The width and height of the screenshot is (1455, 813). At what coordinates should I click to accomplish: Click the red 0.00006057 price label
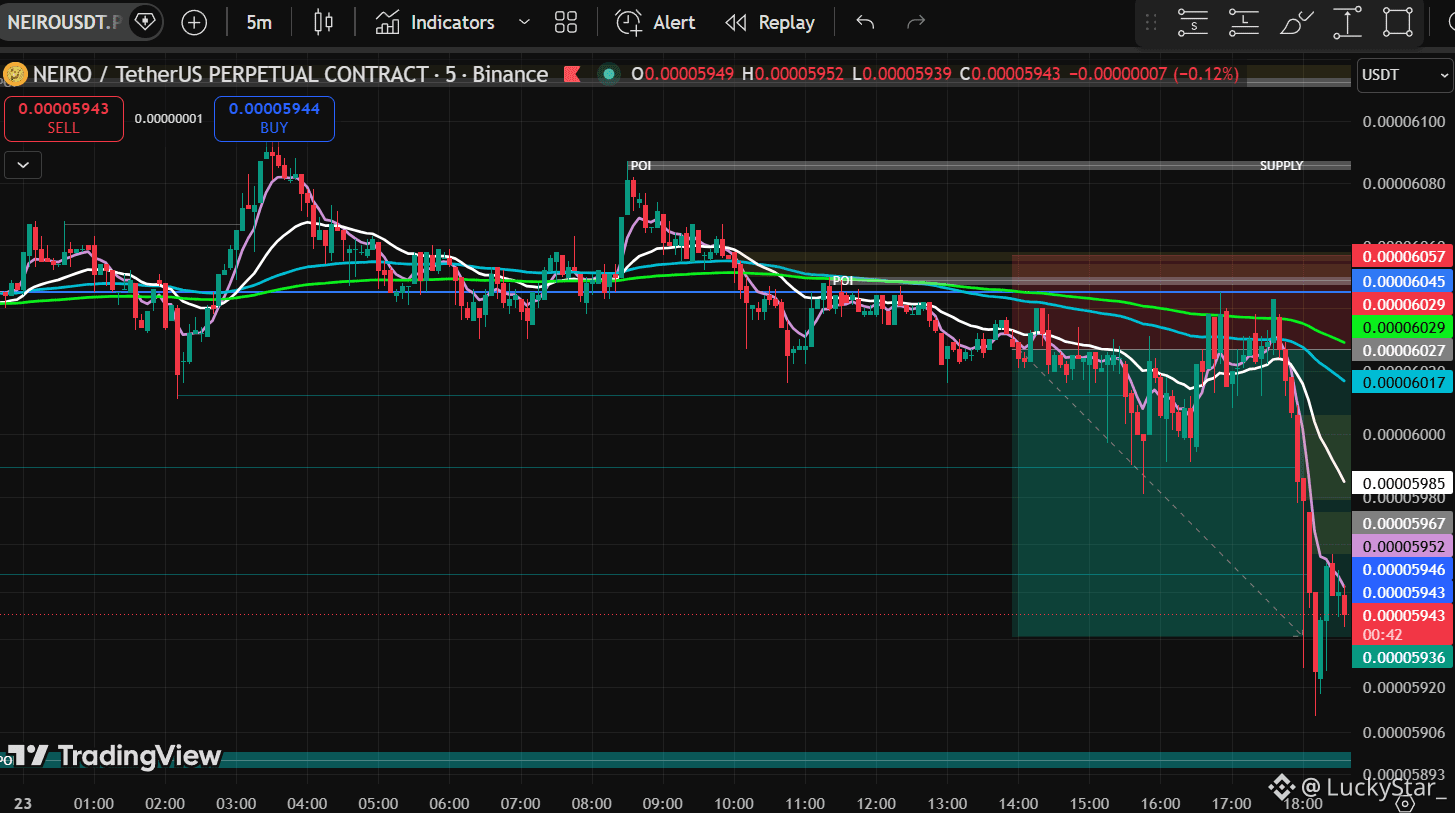tap(1402, 257)
